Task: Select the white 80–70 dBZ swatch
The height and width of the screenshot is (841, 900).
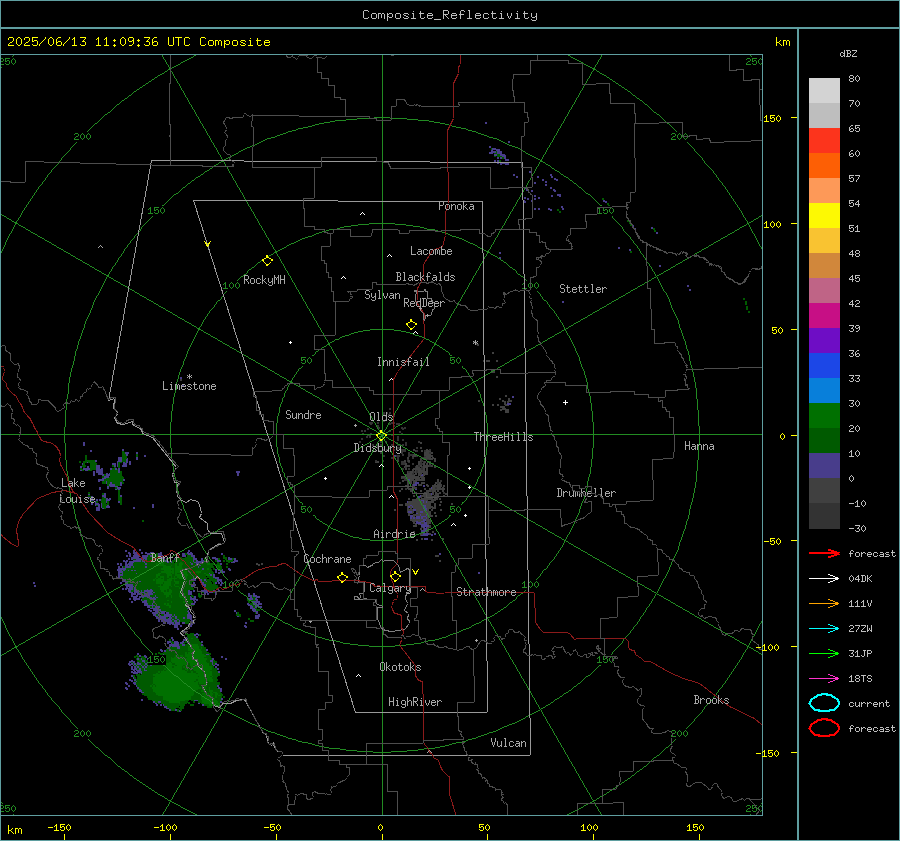Action: 824,90
